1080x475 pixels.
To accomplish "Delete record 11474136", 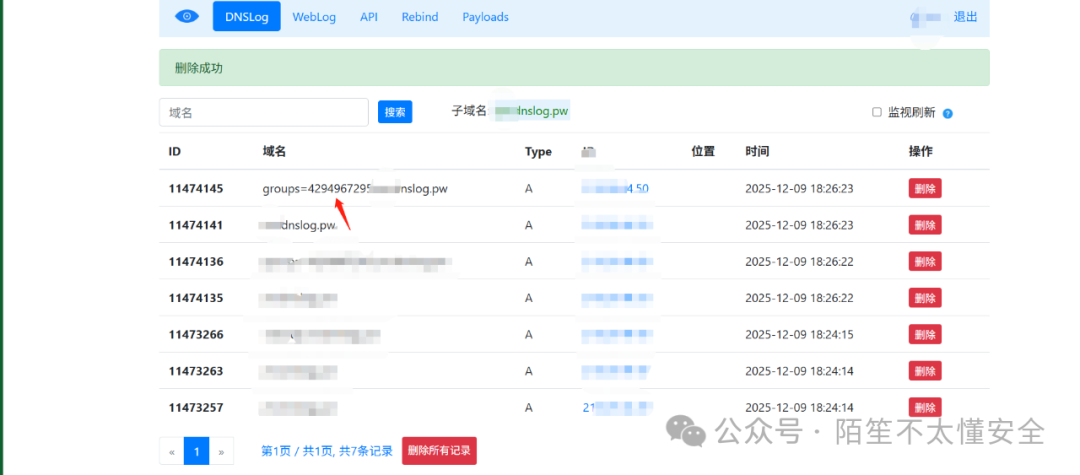I will click(x=924, y=261).
